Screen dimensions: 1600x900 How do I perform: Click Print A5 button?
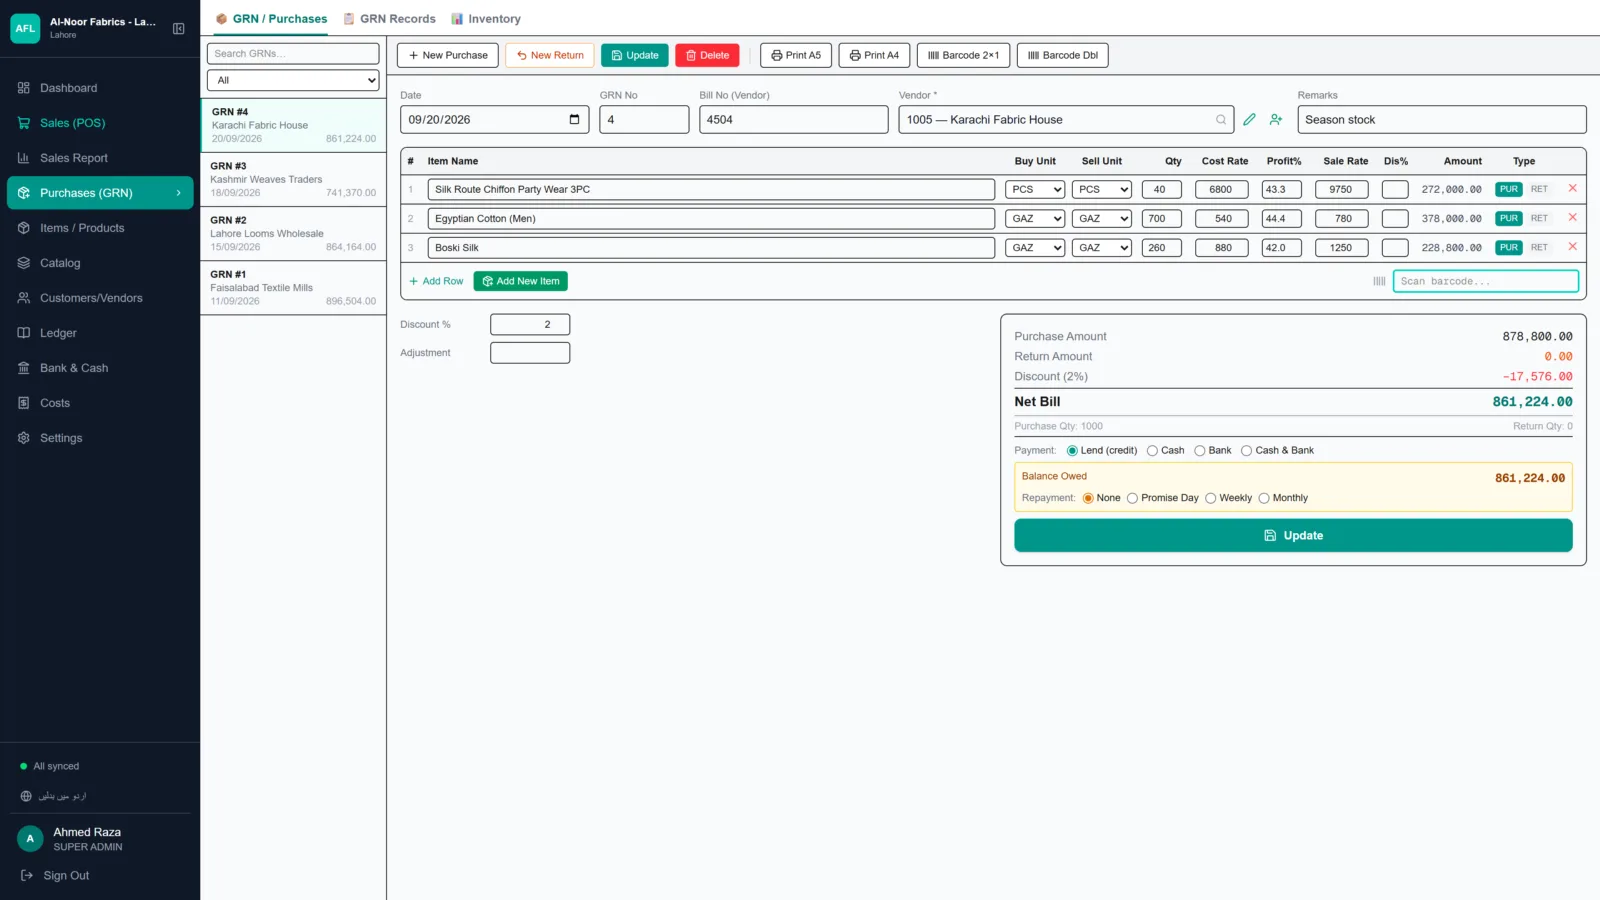796,56
